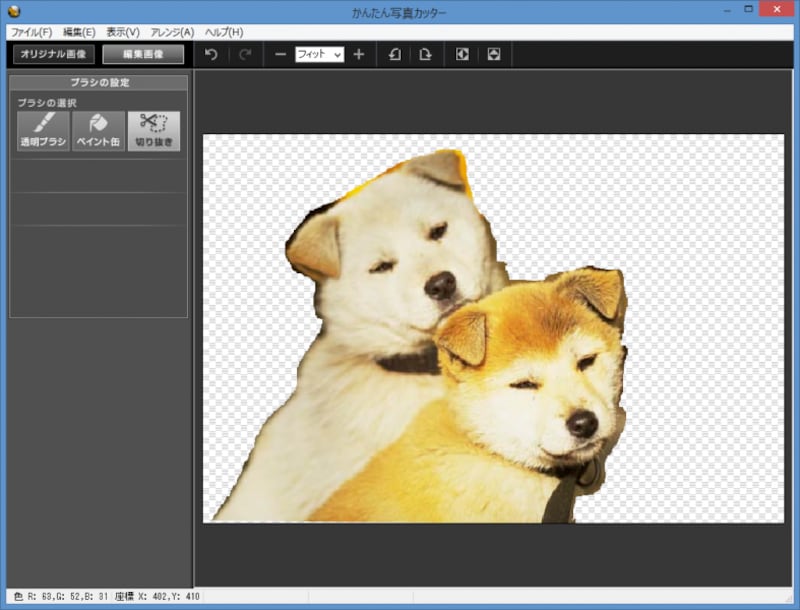
Task: Redo the last action
Action: pyautogui.click(x=246, y=55)
